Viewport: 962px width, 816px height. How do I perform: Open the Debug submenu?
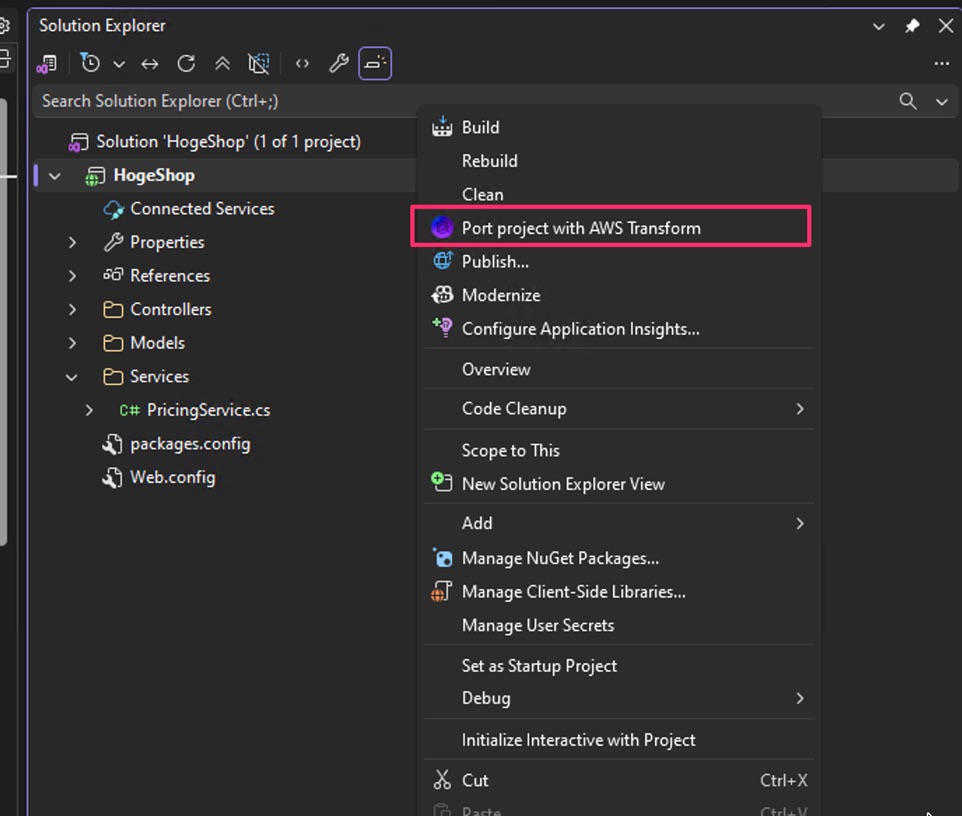point(618,698)
